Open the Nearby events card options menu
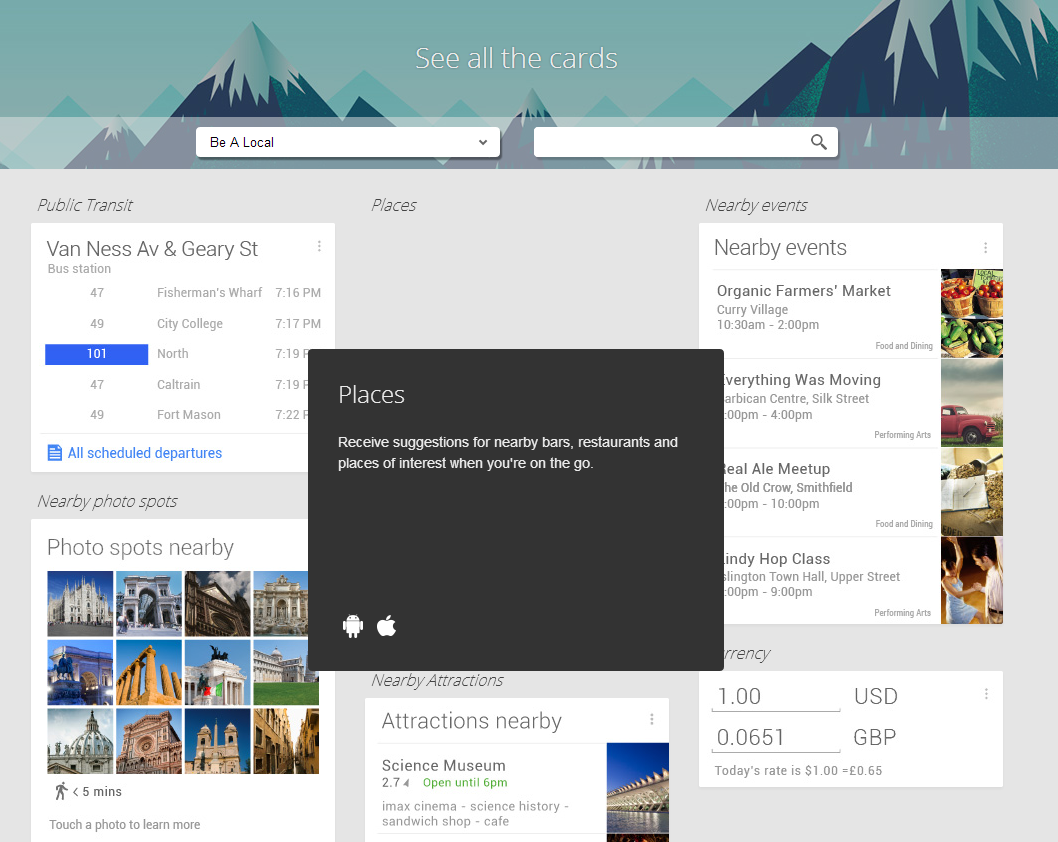 point(986,246)
